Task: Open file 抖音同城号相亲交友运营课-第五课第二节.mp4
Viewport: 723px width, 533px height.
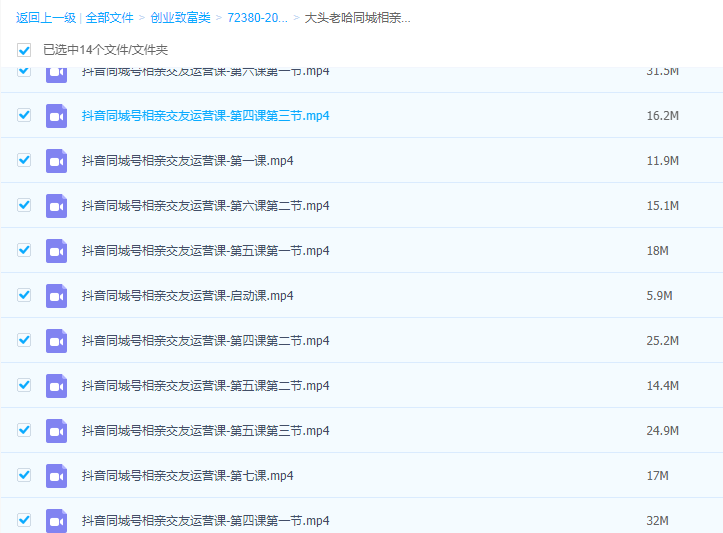Action: [206, 385]
